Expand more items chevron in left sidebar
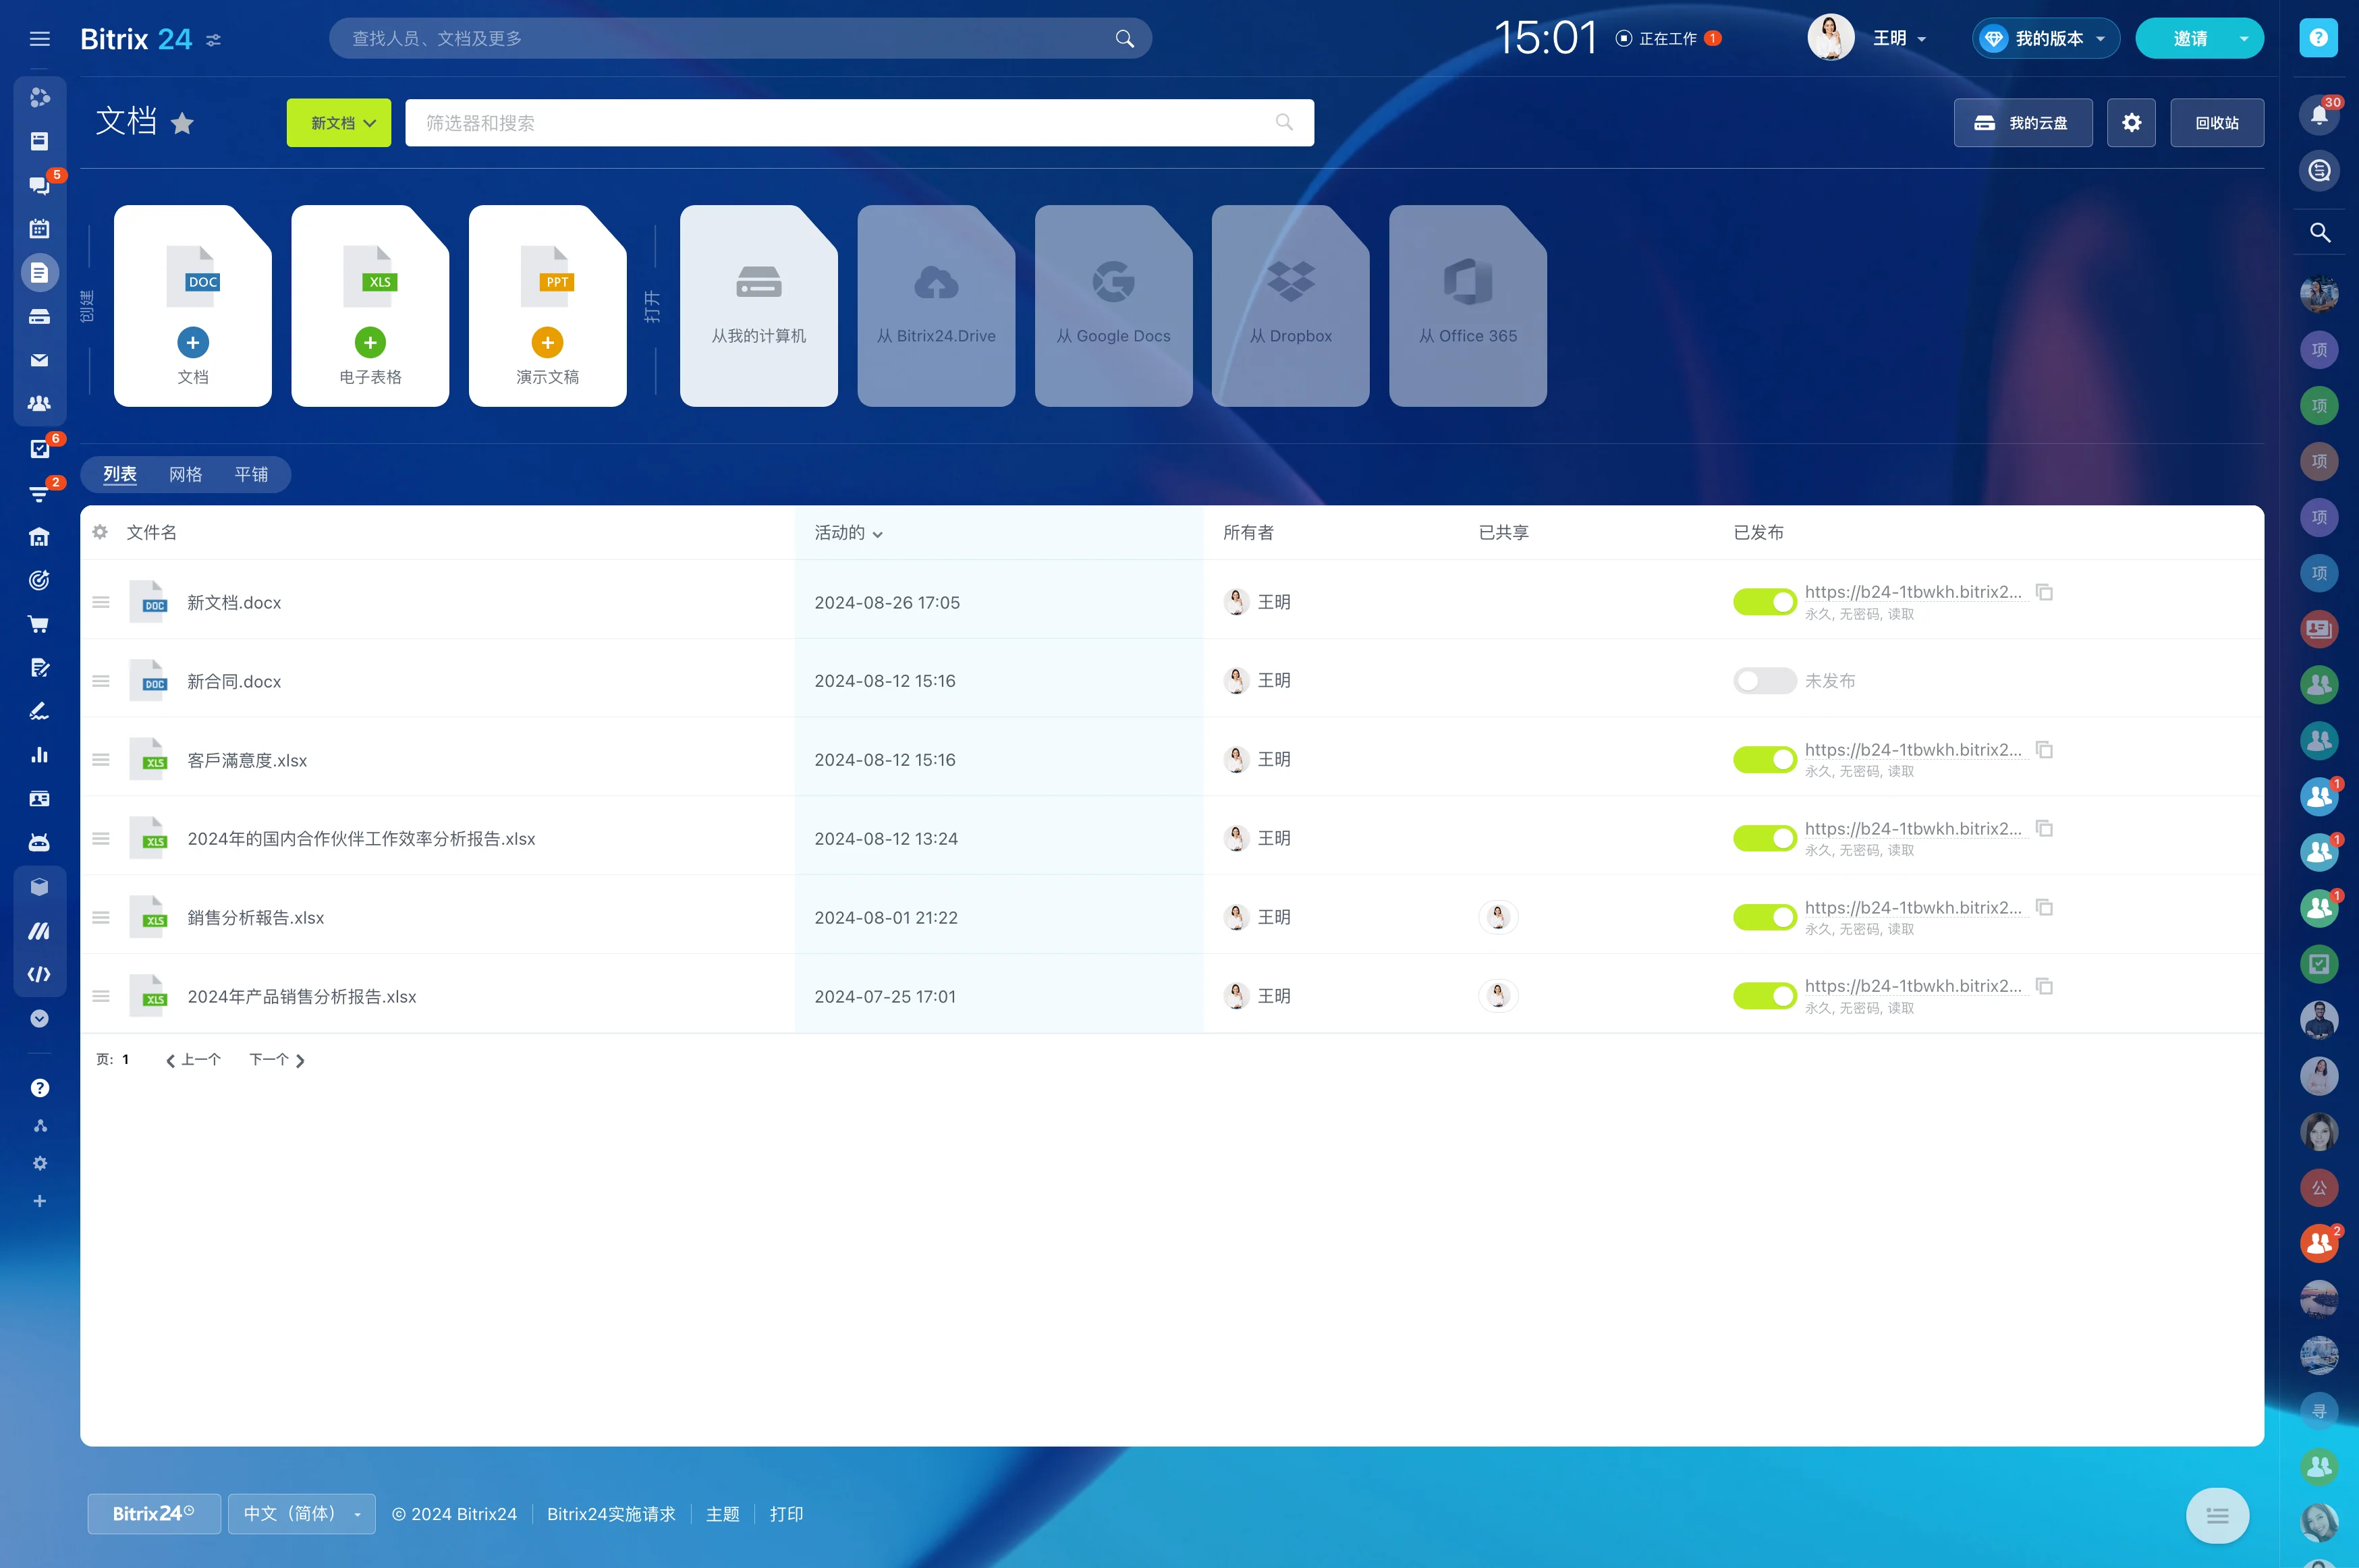Screen dimensions: 2359x1568 click(40, 1019)
